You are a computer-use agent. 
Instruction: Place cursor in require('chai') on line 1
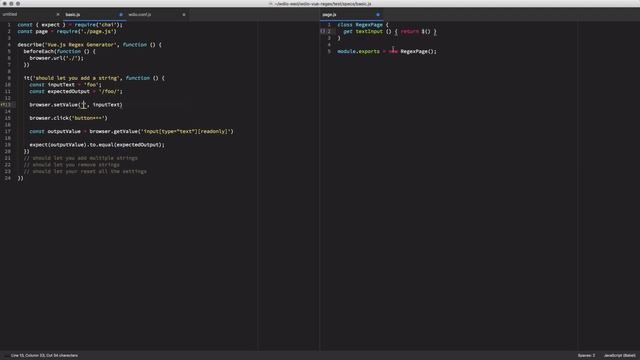point(98,24)
